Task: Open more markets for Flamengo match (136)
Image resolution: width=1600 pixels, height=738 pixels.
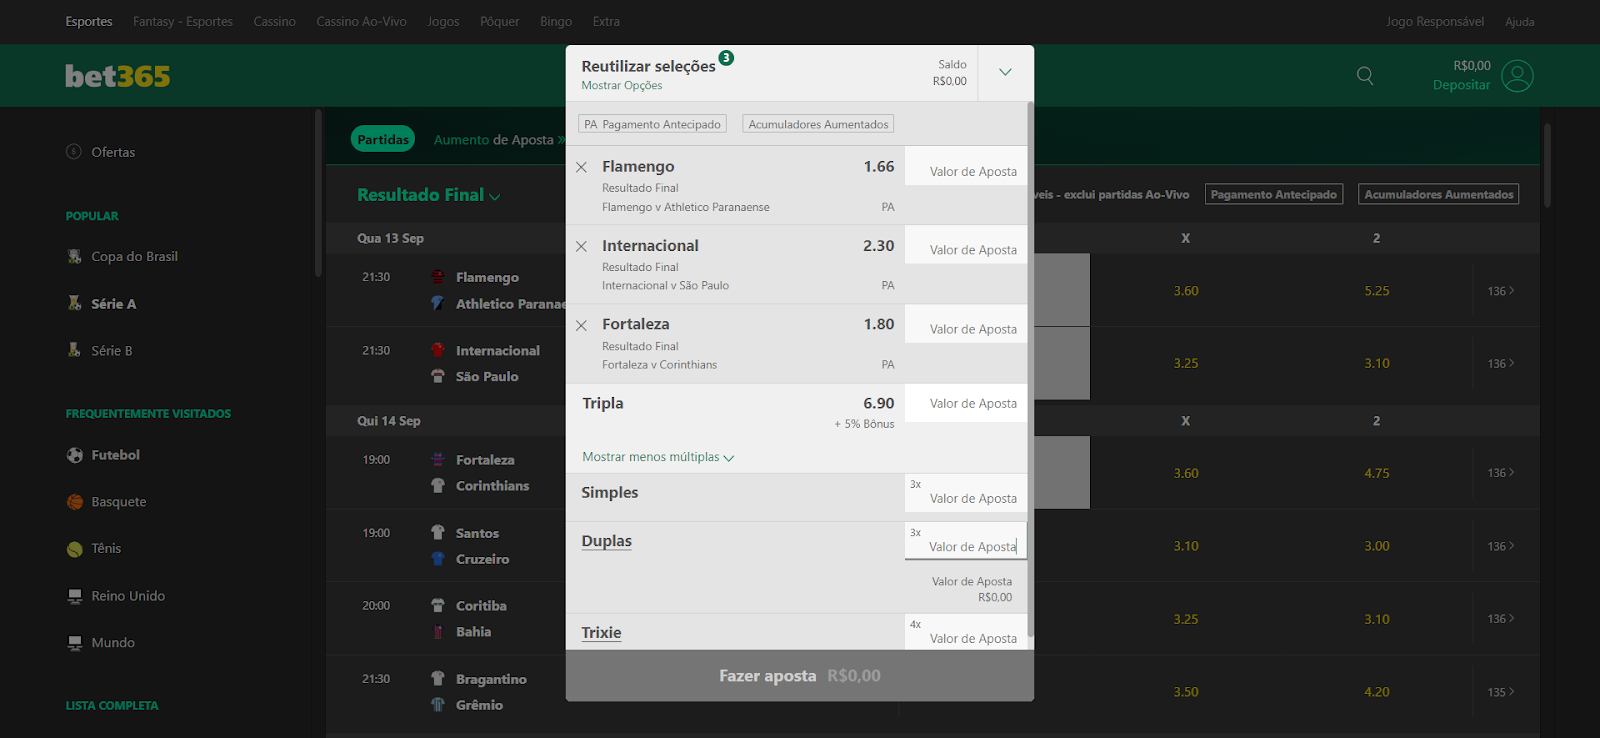Action: click(1501, 291)
